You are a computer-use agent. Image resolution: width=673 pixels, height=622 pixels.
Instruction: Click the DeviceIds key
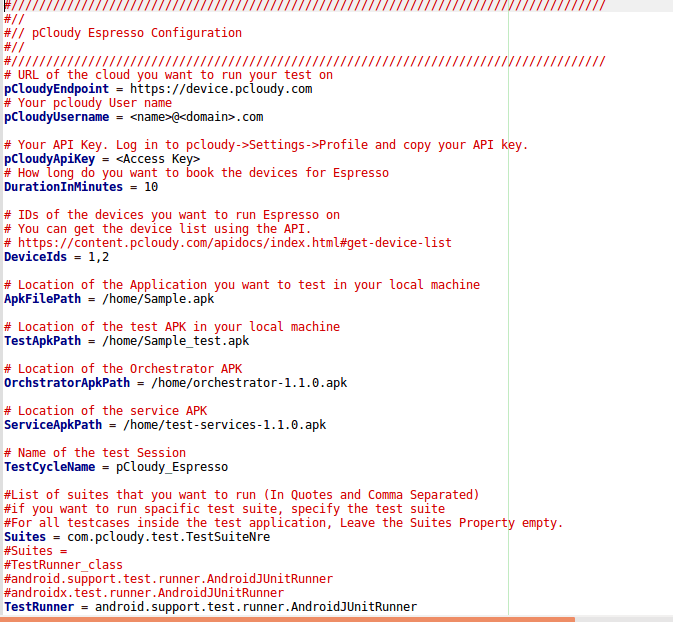(x=36, y=257)
